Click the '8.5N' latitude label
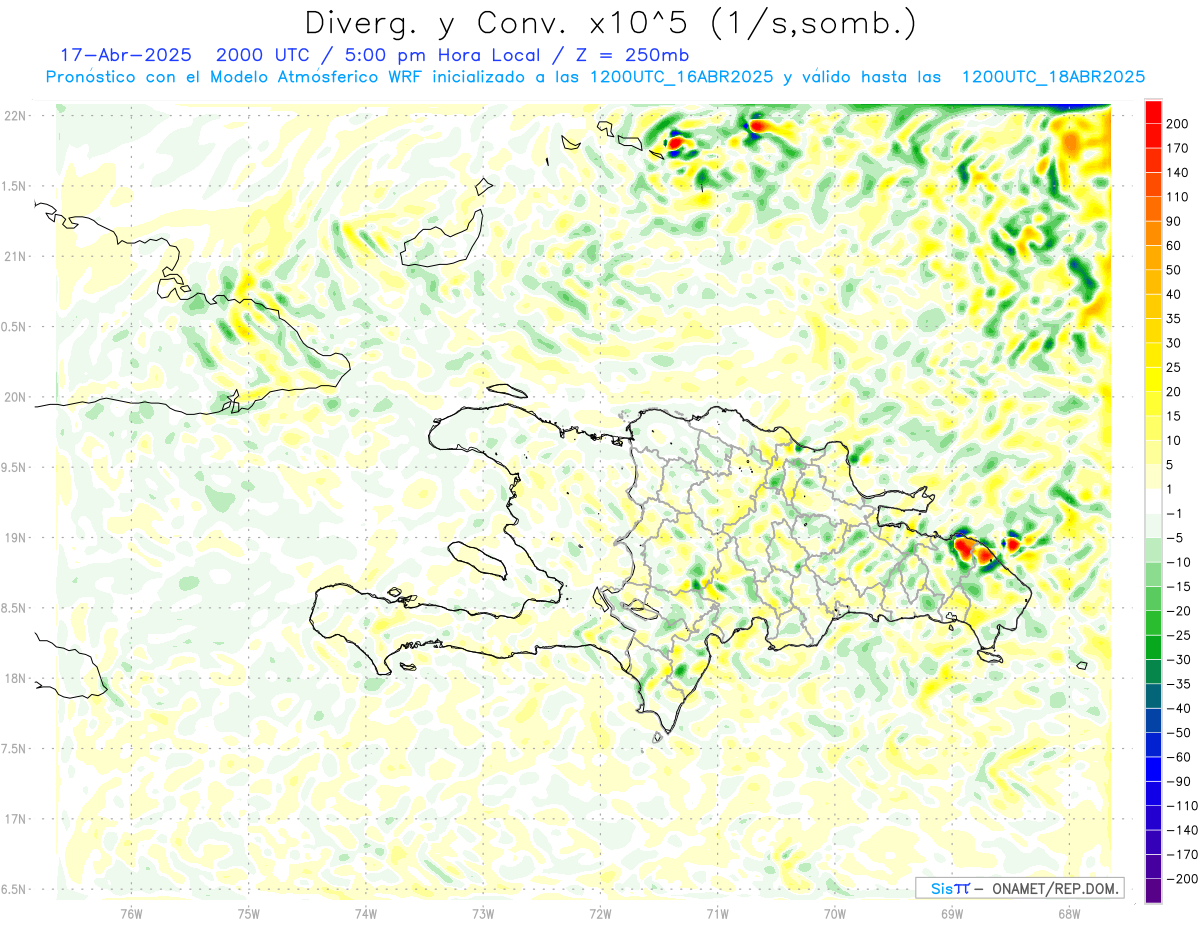This screenshot has width=1200, height=927. click(15, 608)
